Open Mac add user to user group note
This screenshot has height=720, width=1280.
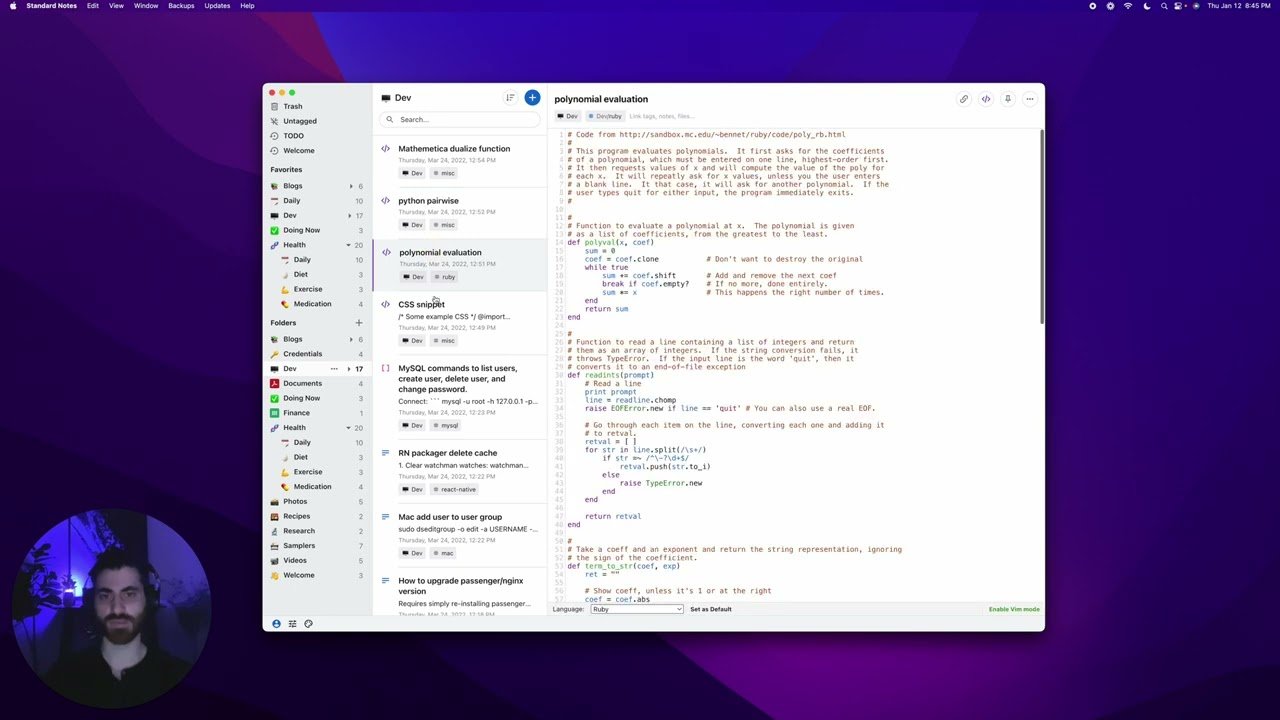pyautogui.click(x=460, y=535)
